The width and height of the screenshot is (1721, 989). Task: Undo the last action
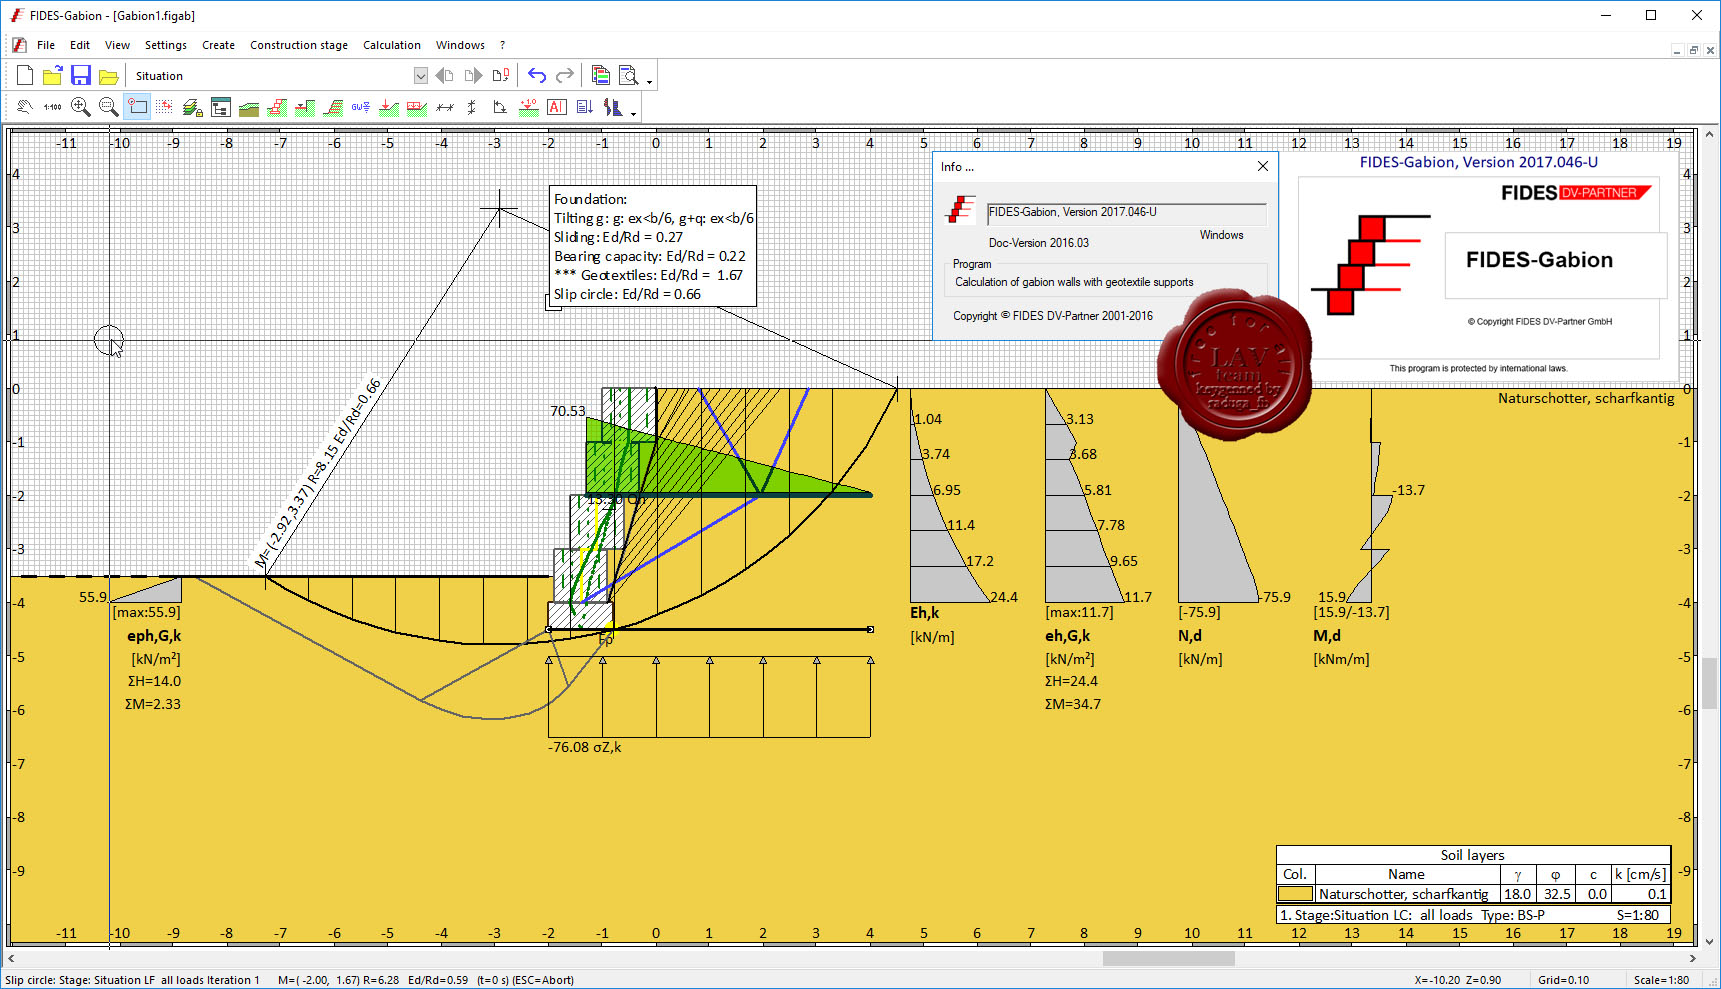pos(537,76)
